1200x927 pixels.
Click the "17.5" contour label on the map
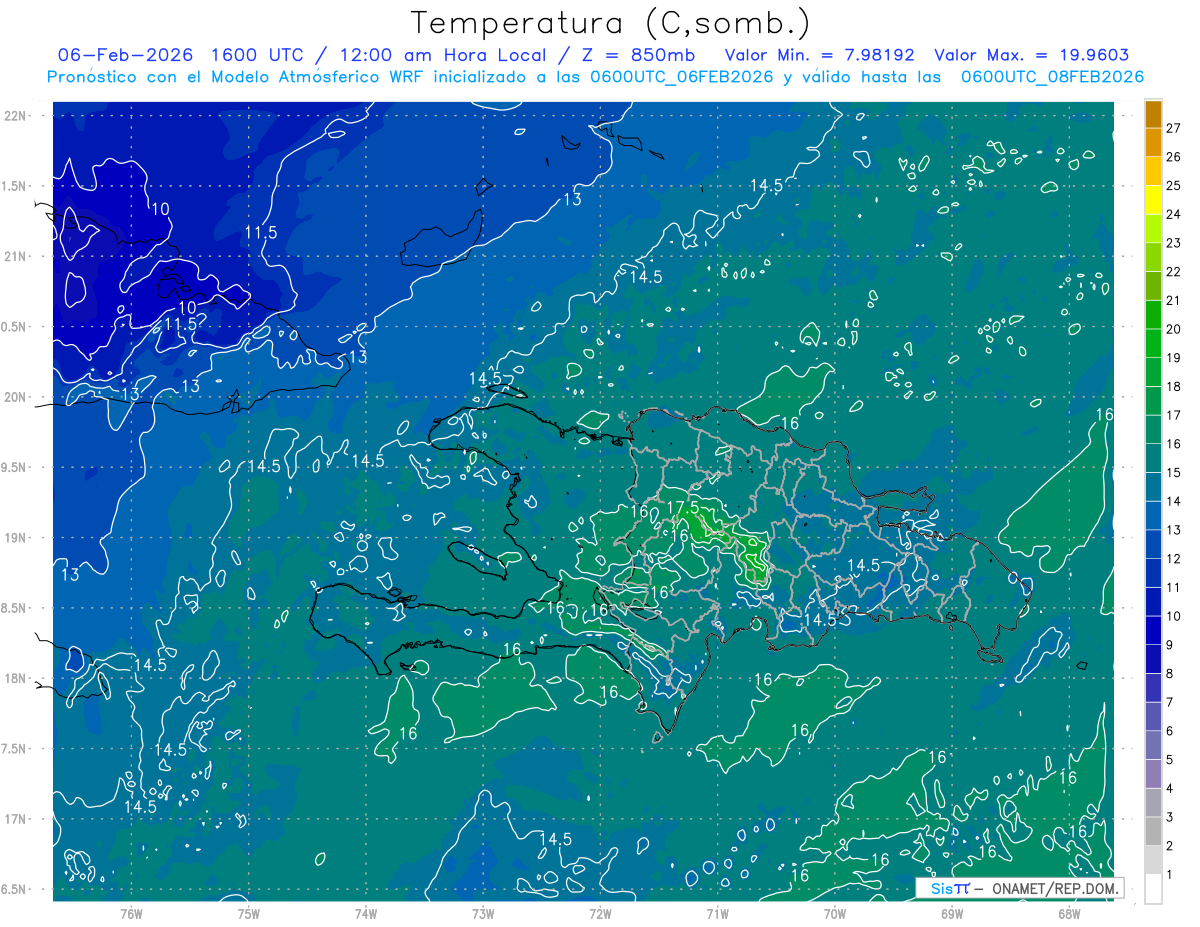coord(682,508)
